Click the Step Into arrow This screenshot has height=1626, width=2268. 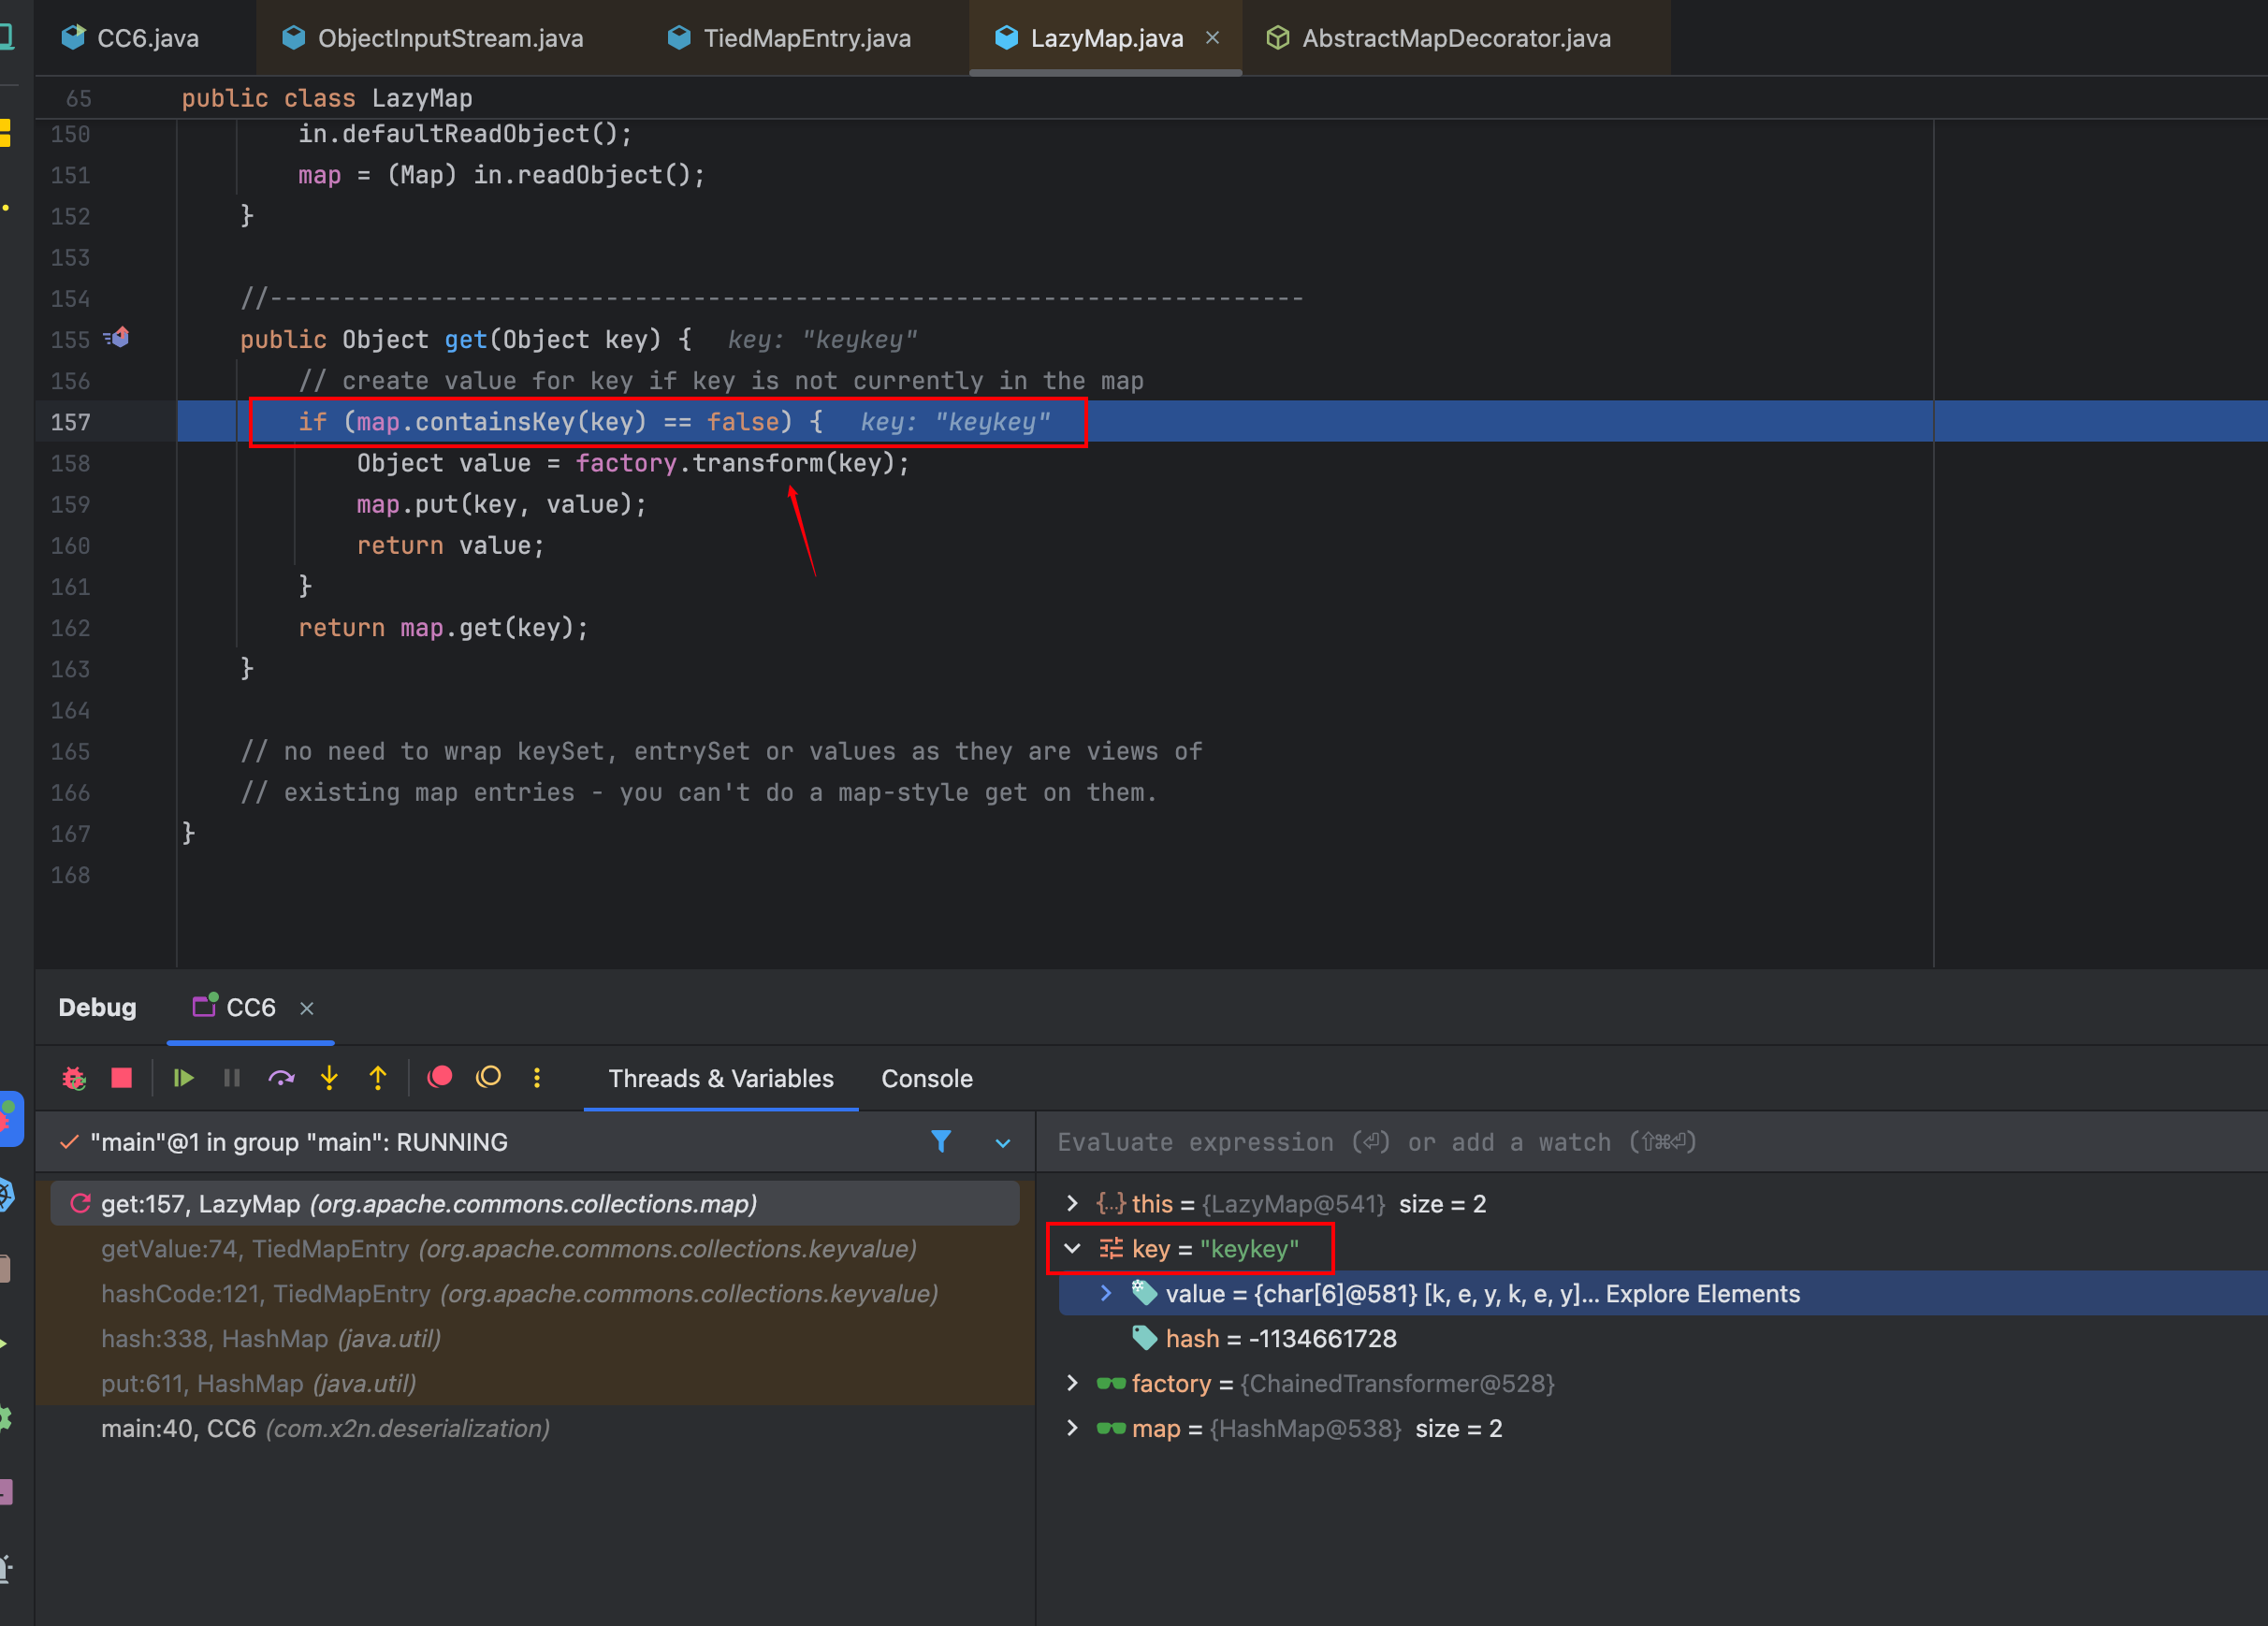(x=329, y=1078)
